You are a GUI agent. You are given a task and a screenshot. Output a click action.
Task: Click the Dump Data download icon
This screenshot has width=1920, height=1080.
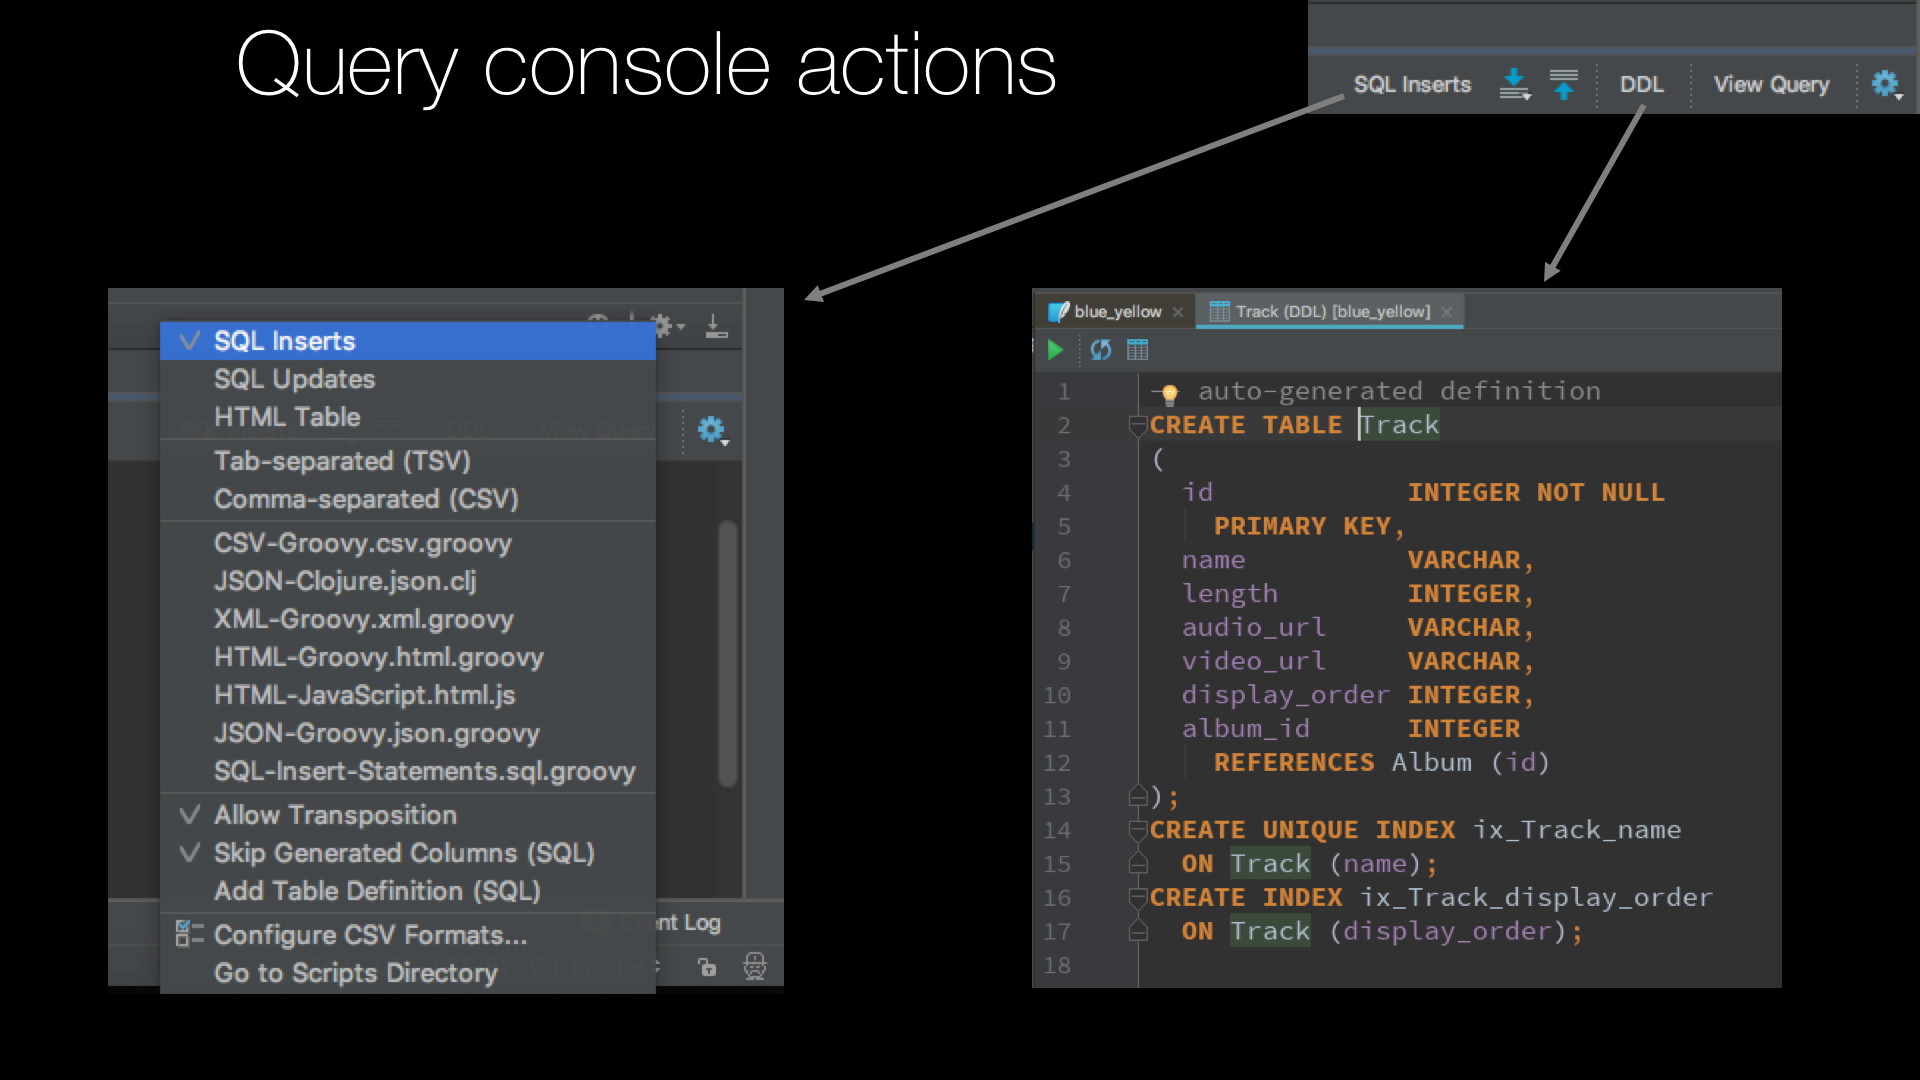pyautogui.click(x=1514, y=85)
